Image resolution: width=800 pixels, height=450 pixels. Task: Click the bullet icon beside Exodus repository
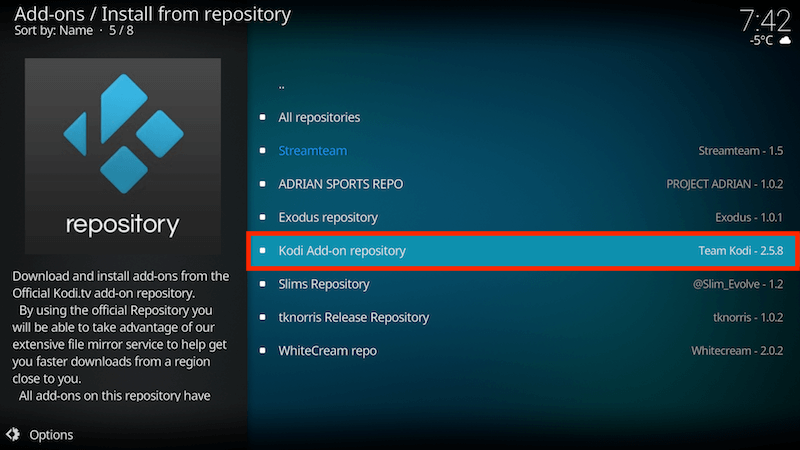262,217
